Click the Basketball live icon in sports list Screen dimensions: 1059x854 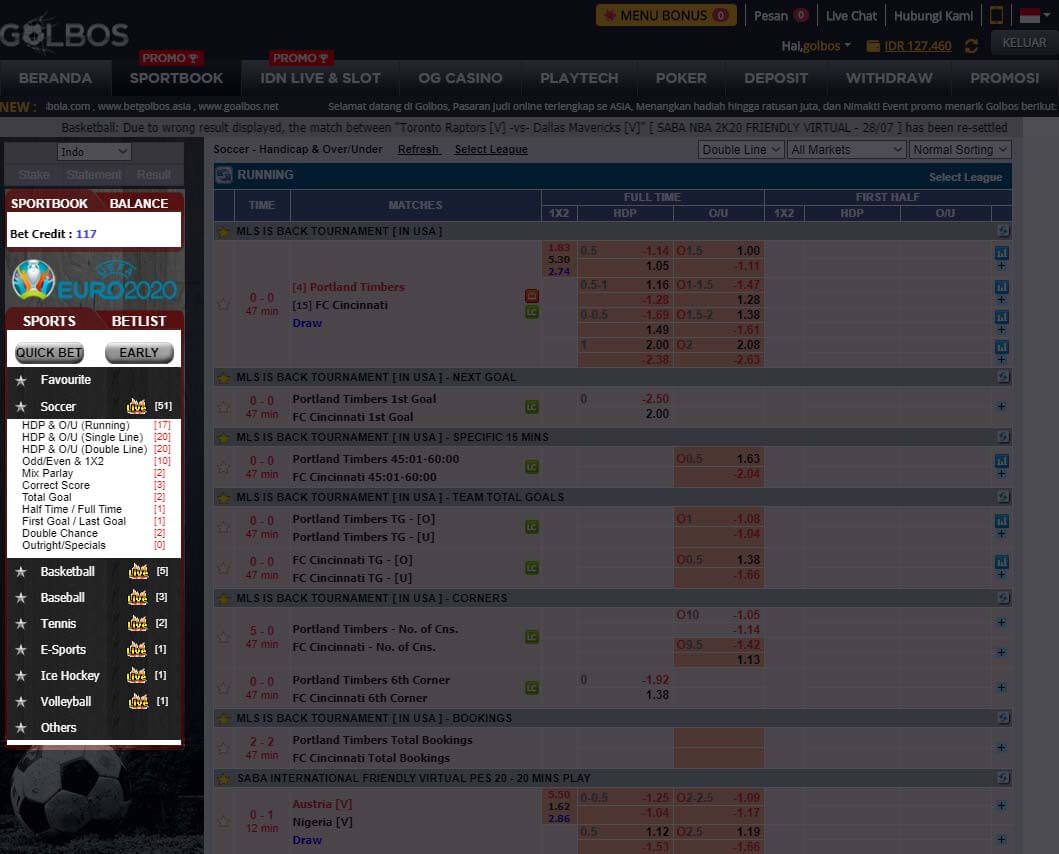138,572
